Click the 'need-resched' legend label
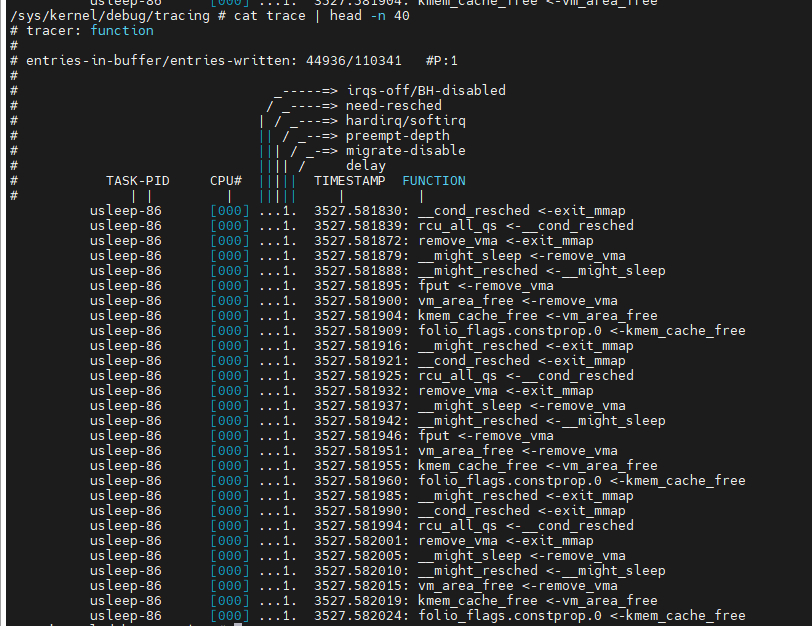This screenshot has width=812, height=626. [393, 106]
